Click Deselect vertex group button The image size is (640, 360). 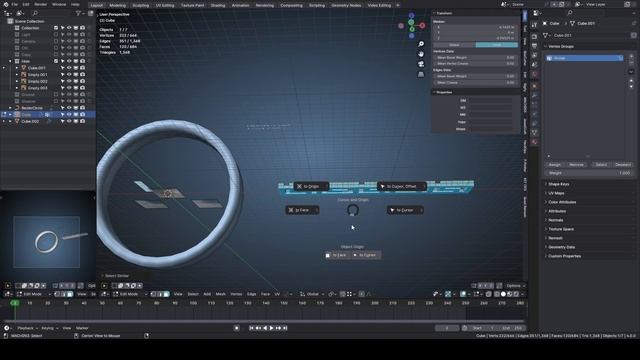click(x=623, y=164)
